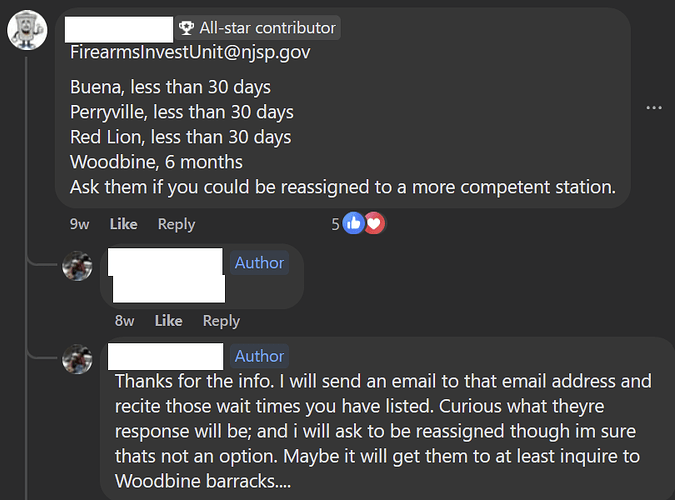Click the blue thumbs-up reaction icon
Screen dimensions: 675x500
(353, 223)
